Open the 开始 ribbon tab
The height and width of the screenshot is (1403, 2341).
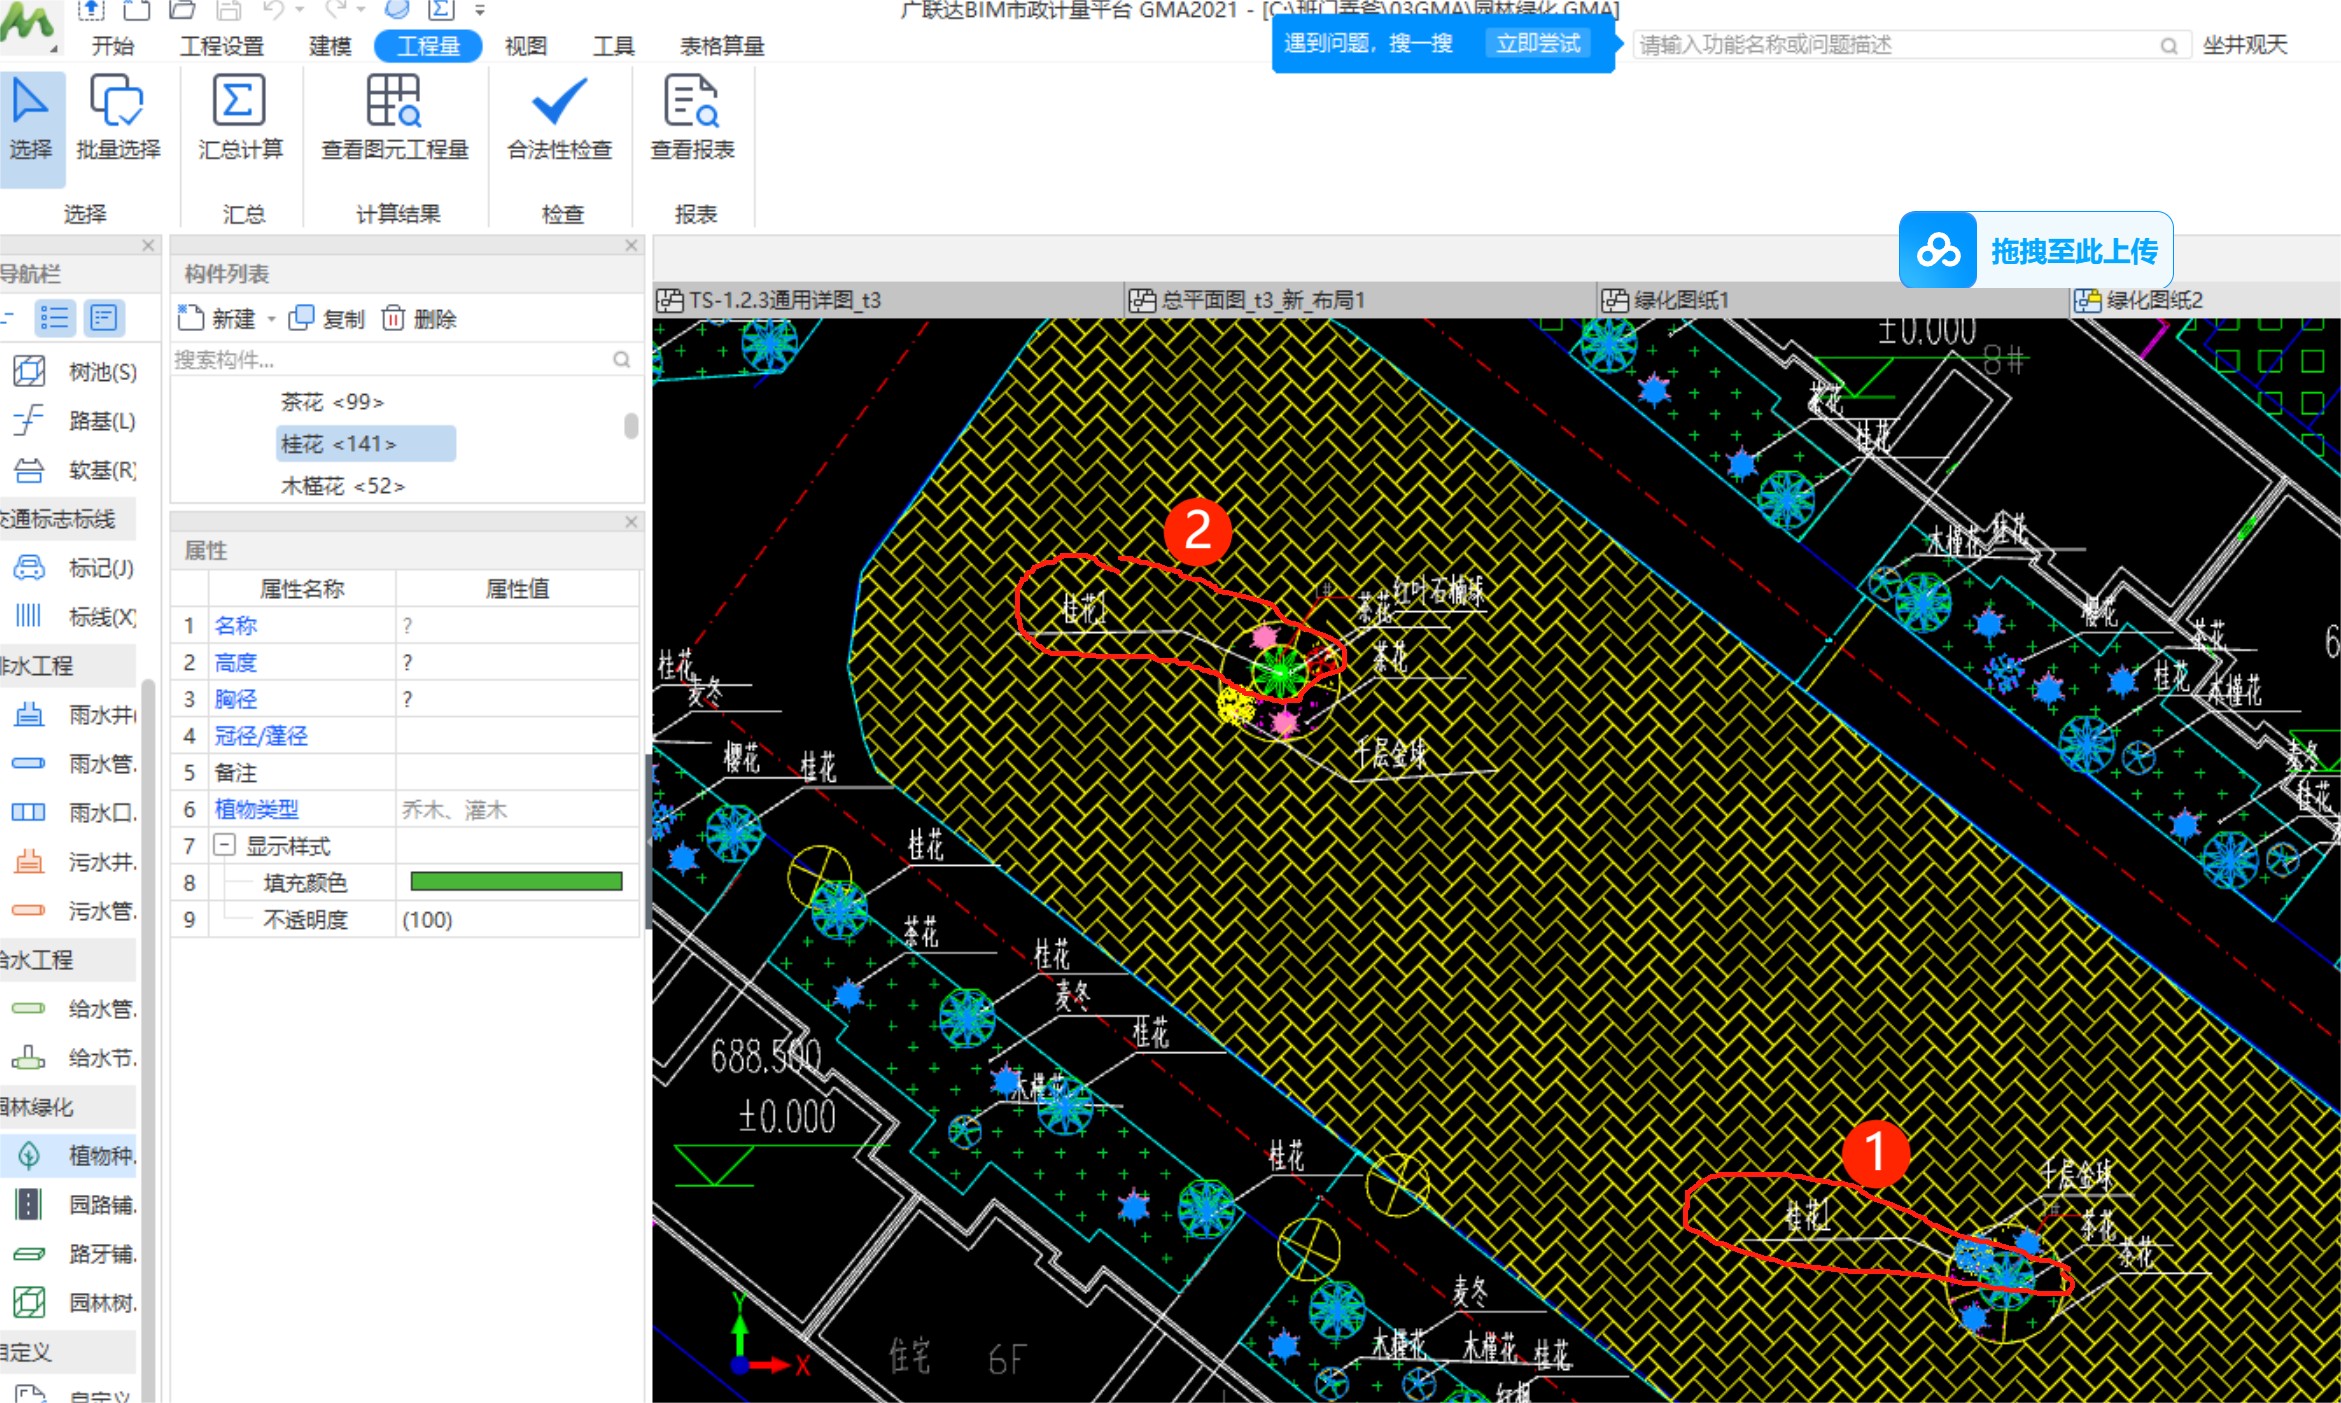click(112, 45)
